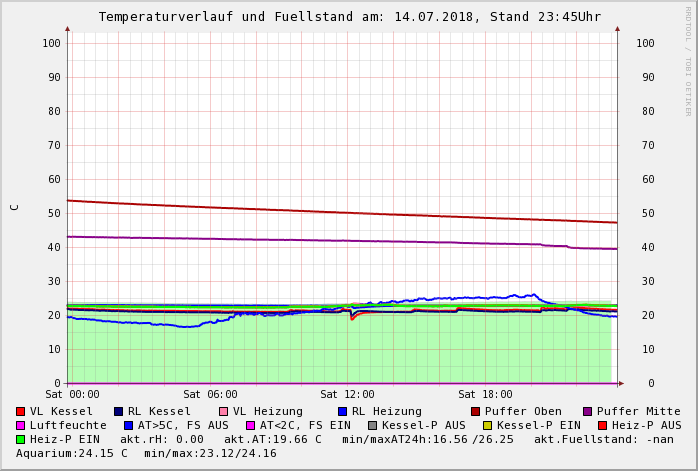Pick the blue RL Heizung legend swatch

coord(342,412)
